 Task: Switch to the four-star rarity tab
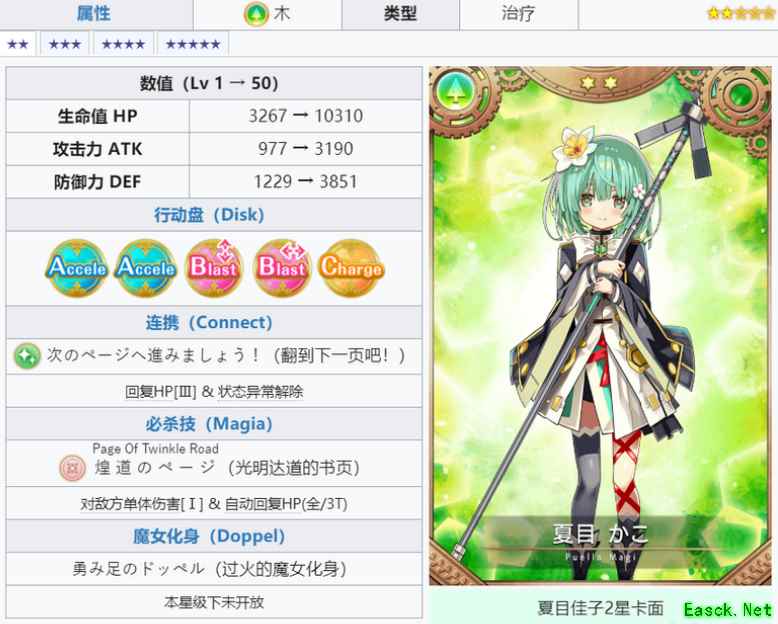123,44
